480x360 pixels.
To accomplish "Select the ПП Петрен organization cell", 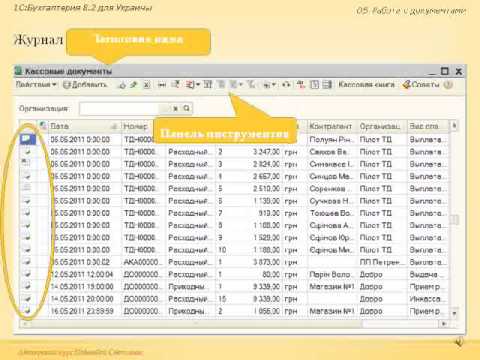I will click(x=382, y=262).
